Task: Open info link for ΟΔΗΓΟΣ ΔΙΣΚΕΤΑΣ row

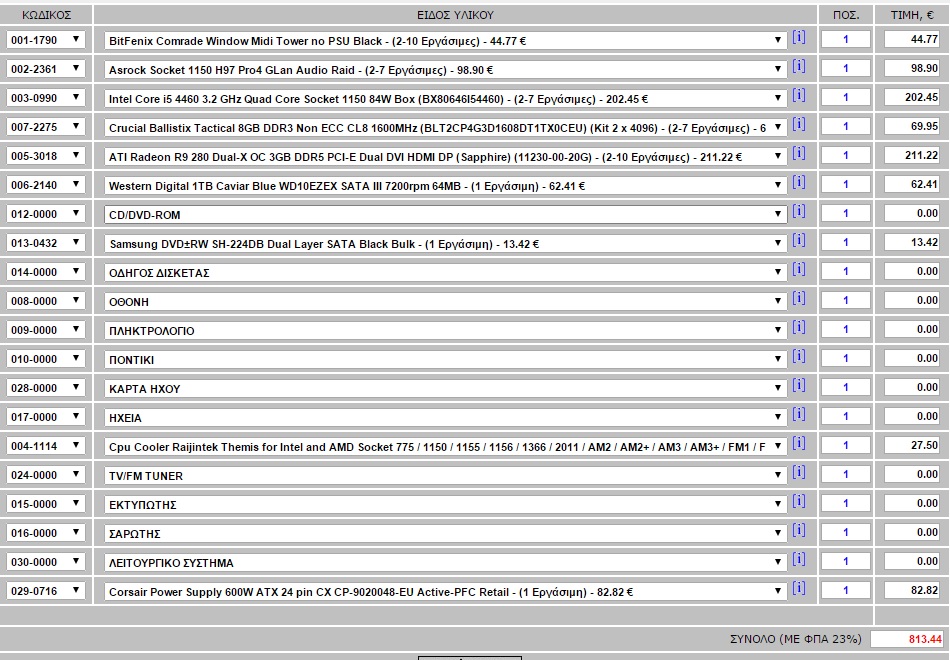Action: point(799,270)
